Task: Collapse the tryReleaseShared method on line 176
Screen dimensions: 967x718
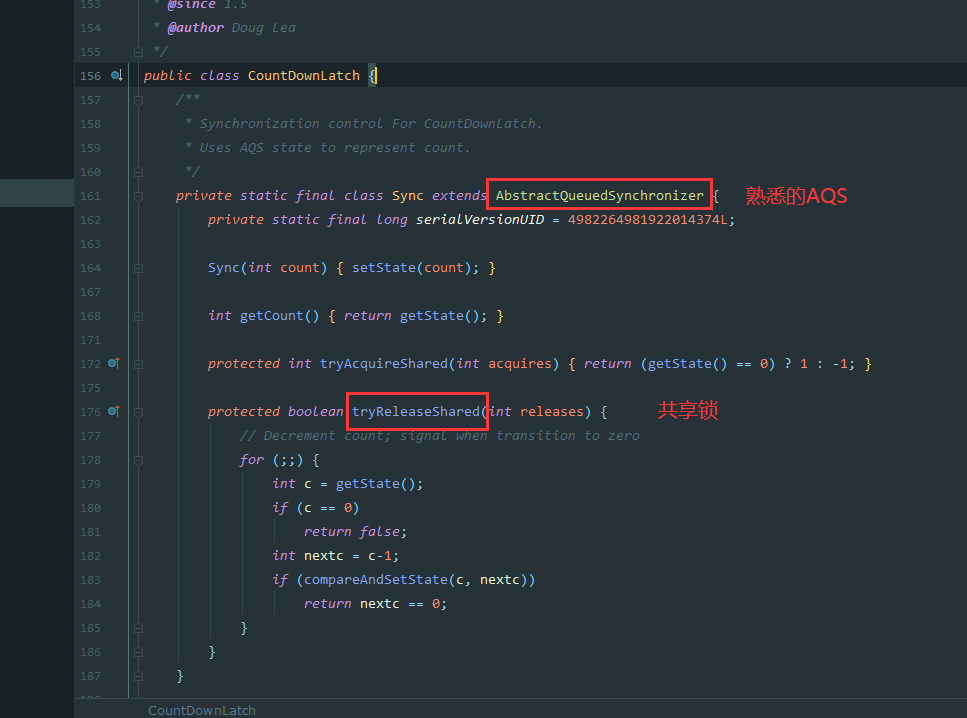Action: pyautogui.click(x=138, y=412)
